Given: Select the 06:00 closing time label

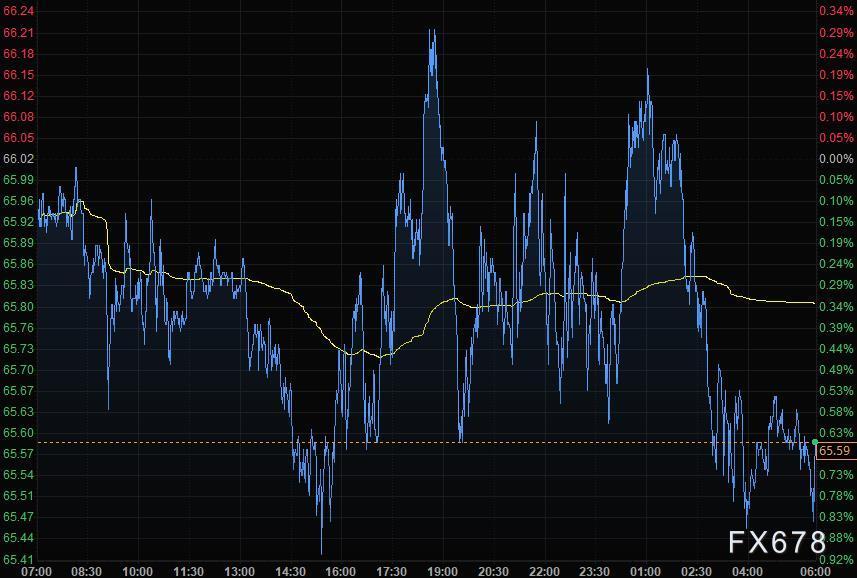Looking at the screenshot, I should click(x=814, y=571).
